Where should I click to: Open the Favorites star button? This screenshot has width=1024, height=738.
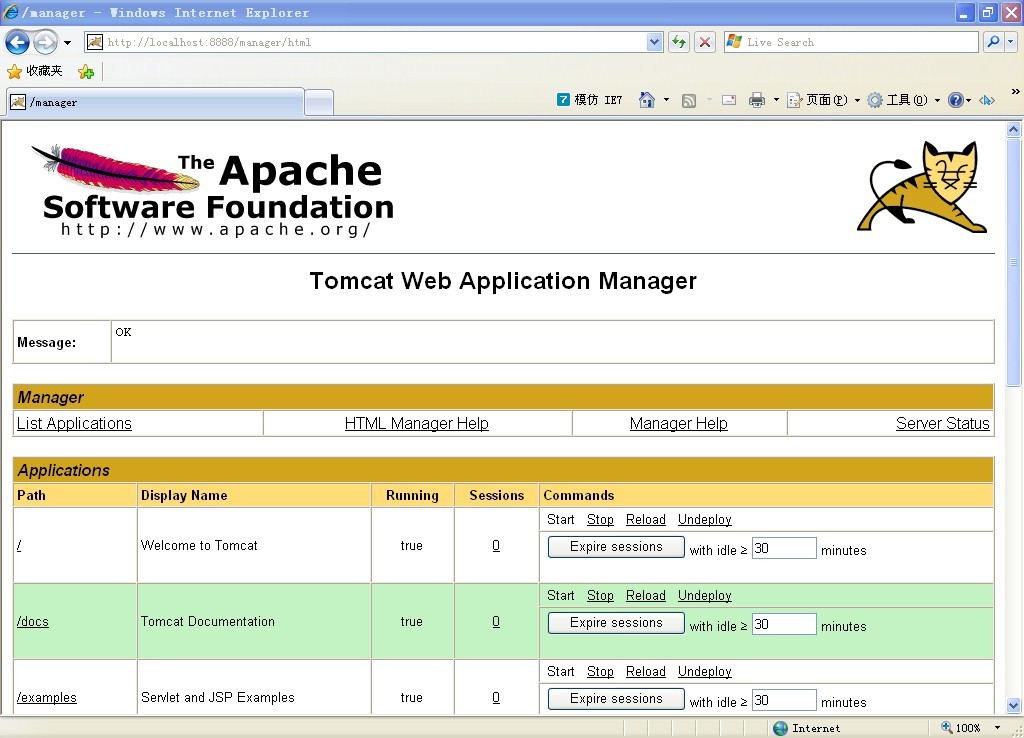35,71
